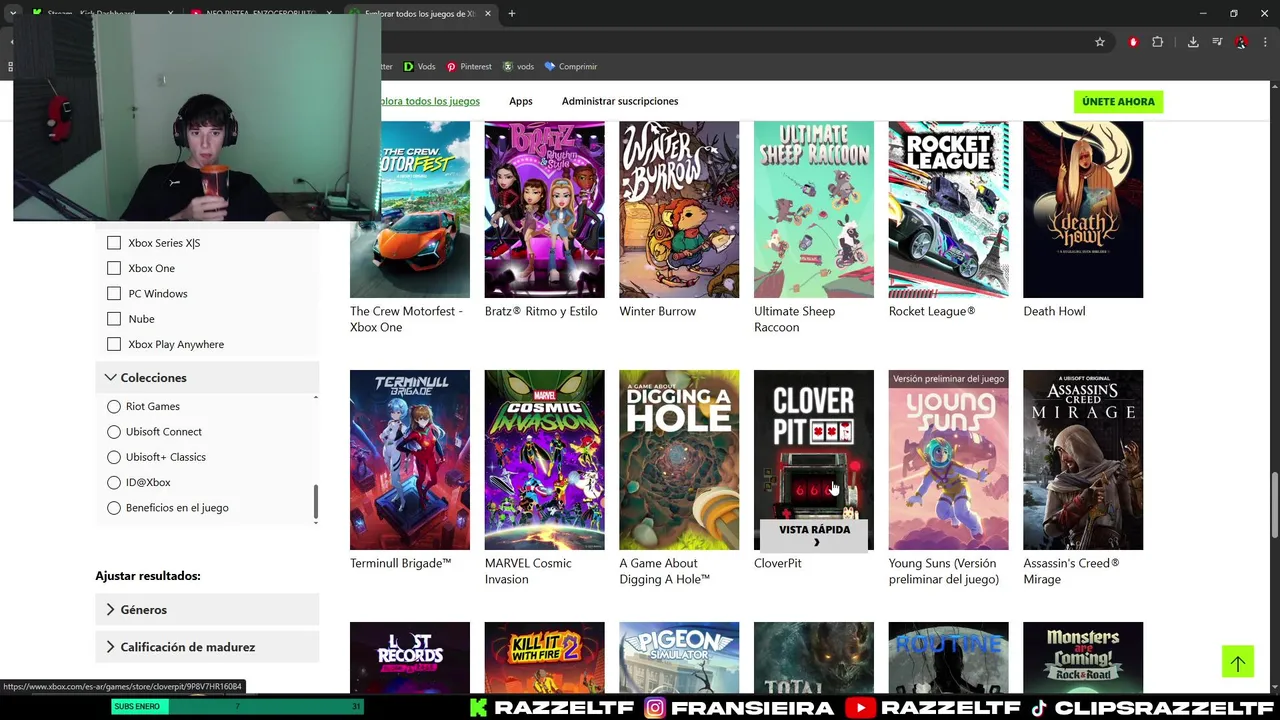Check the Xbox Series X|S checkbox
The height and width of the screenshot is (720, 1280).
pyautogui.click(x=114, y=243)
